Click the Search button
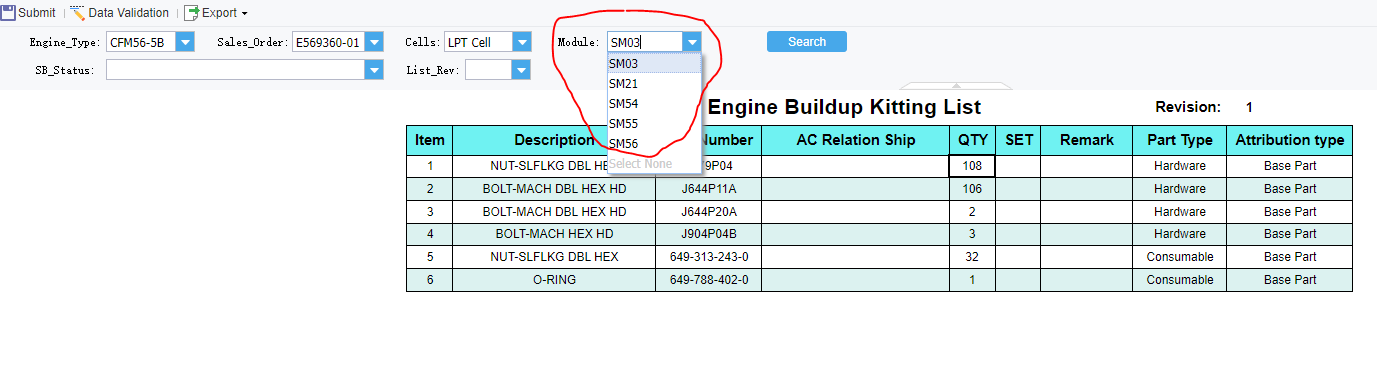Image resolution: width=1377 pixels, height=376 pixels. 807,41
